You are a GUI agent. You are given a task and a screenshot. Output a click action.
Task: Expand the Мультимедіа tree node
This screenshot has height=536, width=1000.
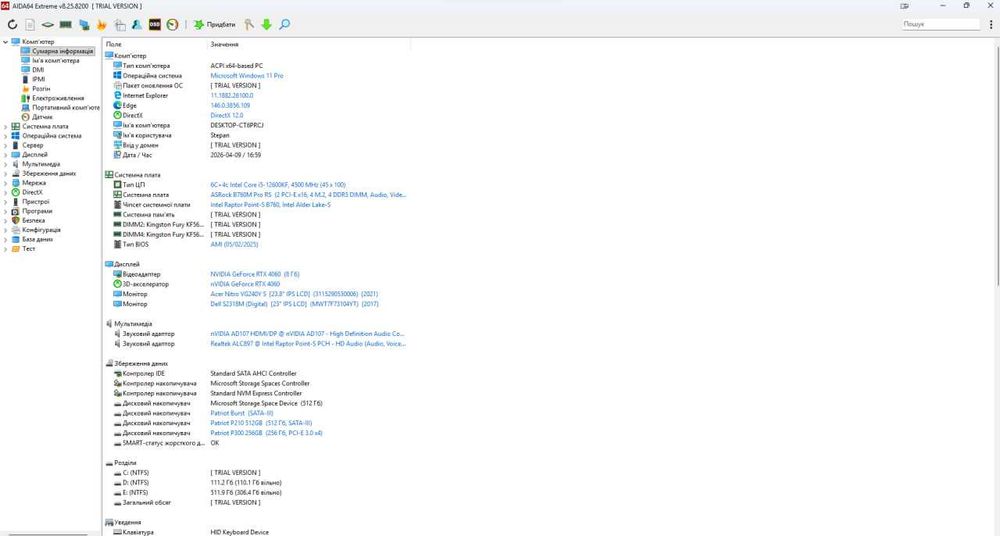[6, 164]
